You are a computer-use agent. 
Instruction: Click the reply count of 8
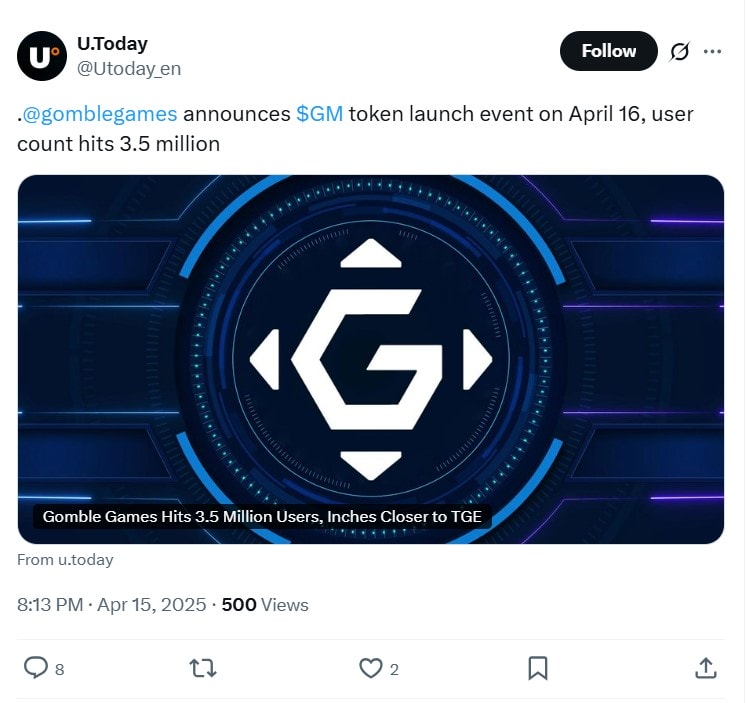(60, 670)
